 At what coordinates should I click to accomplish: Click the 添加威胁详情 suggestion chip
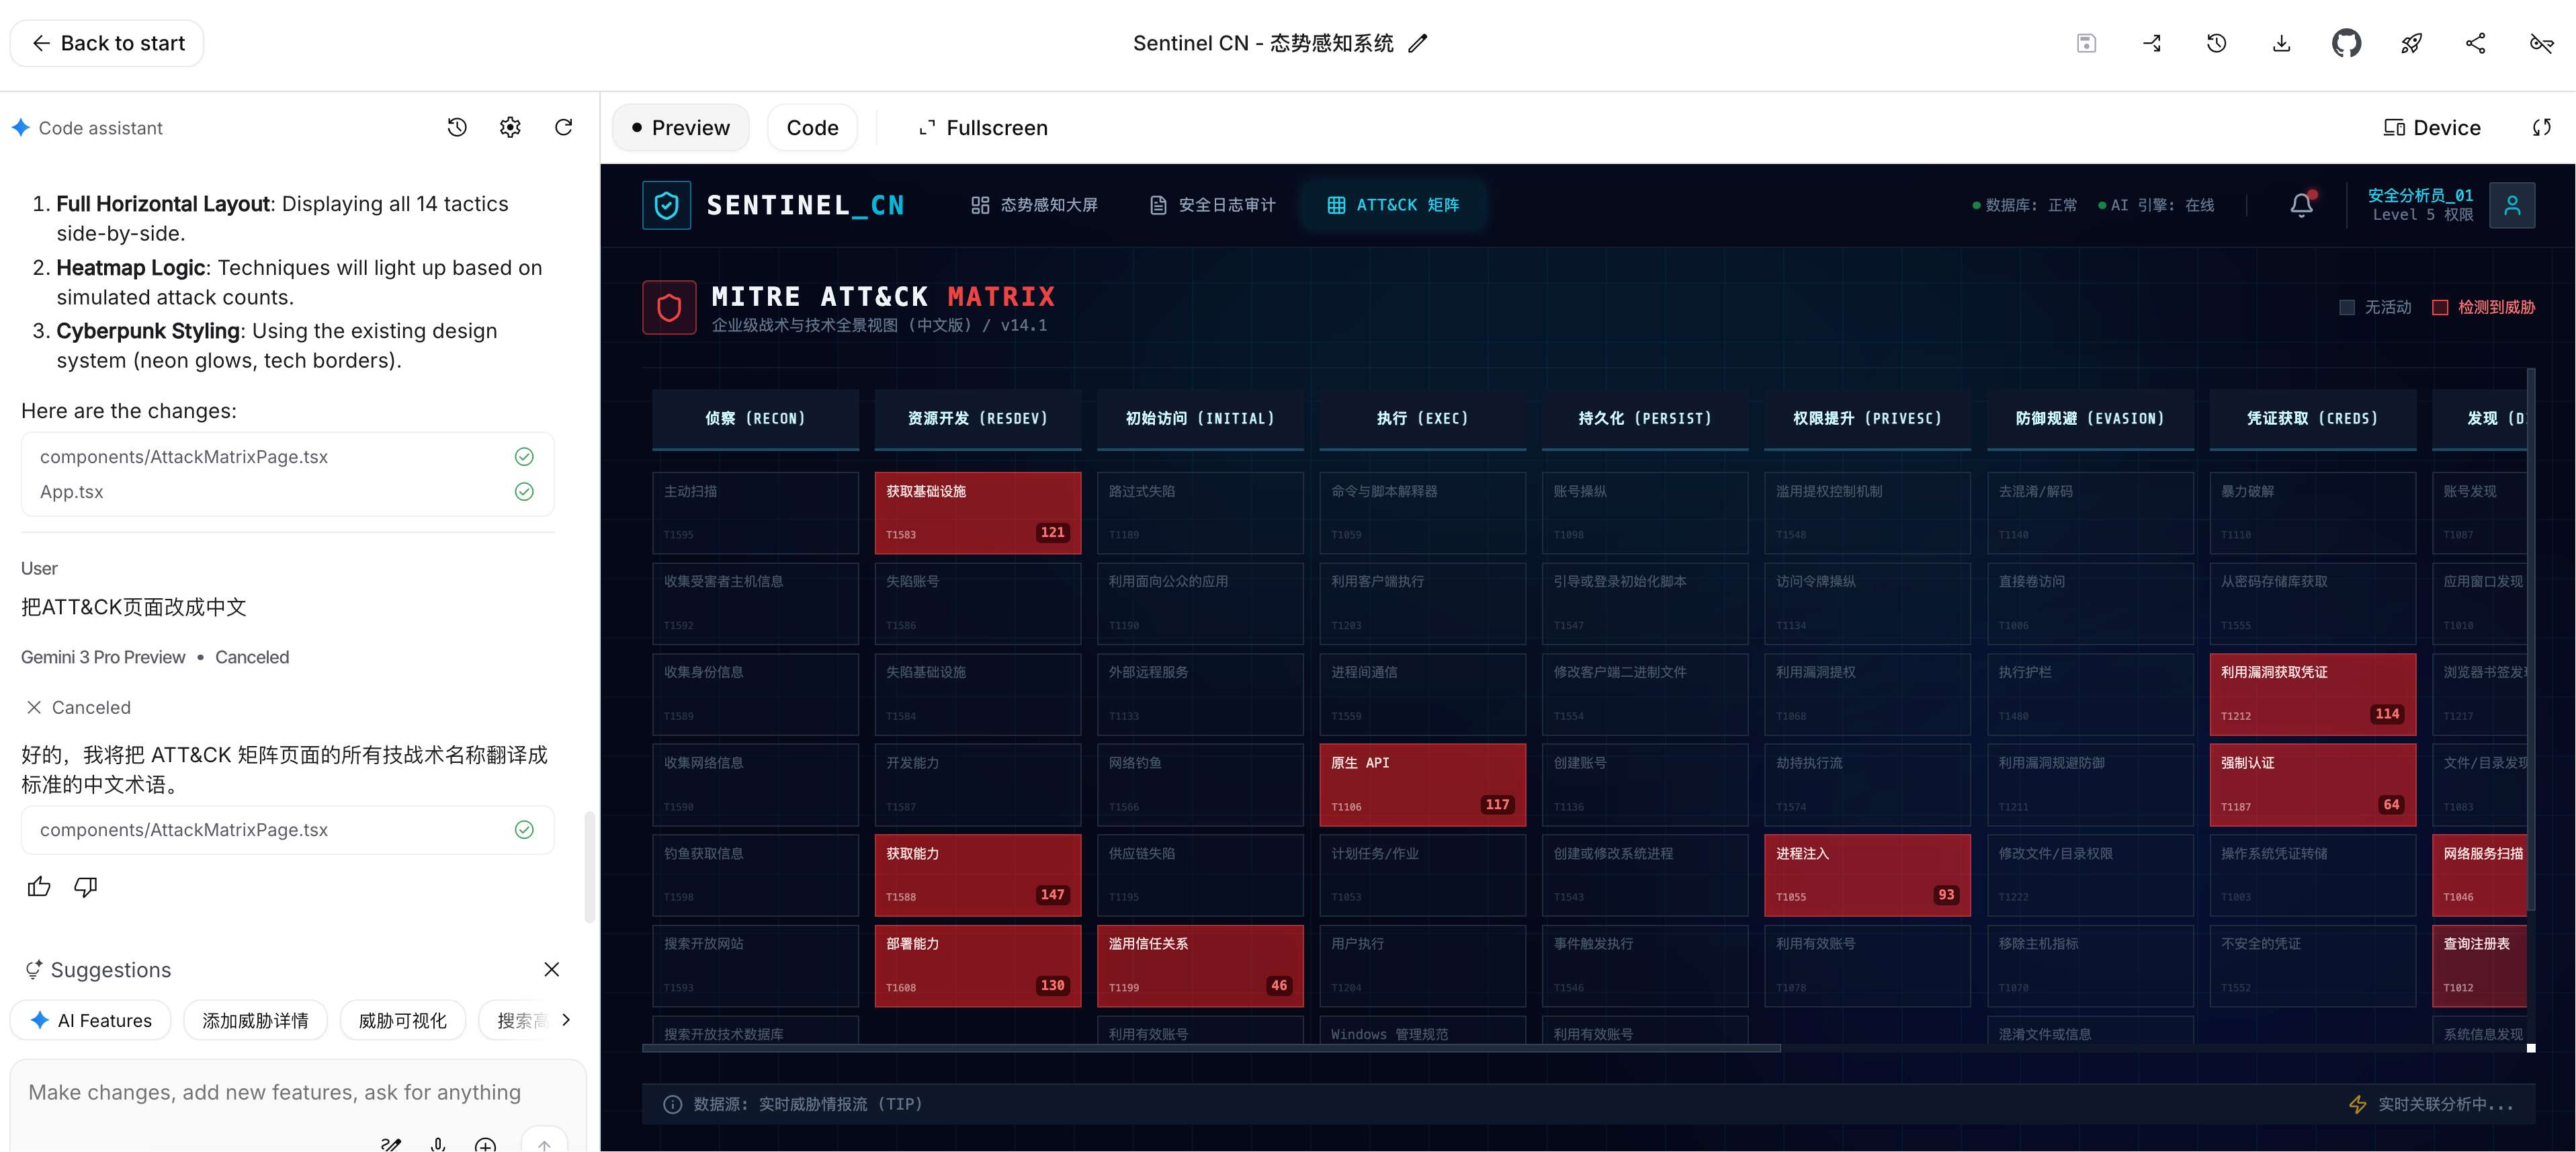pos(255,1020)
